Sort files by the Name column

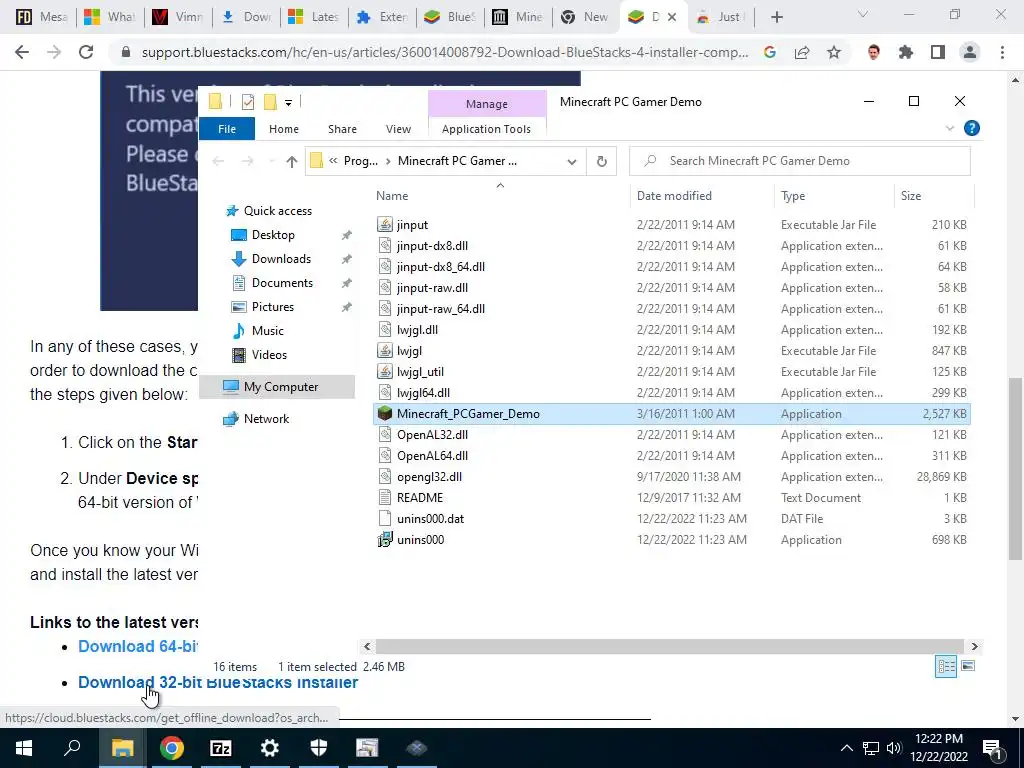pos(392,196)
